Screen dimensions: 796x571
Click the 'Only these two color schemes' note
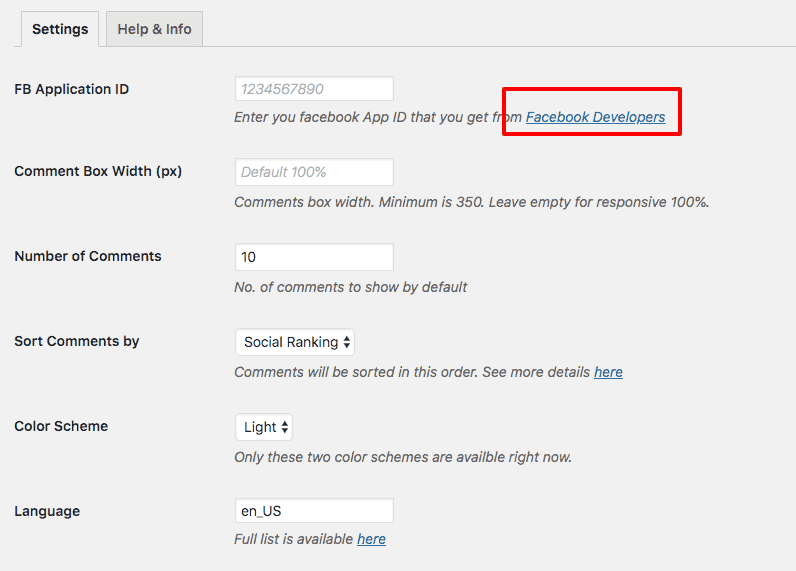[402, 457]
